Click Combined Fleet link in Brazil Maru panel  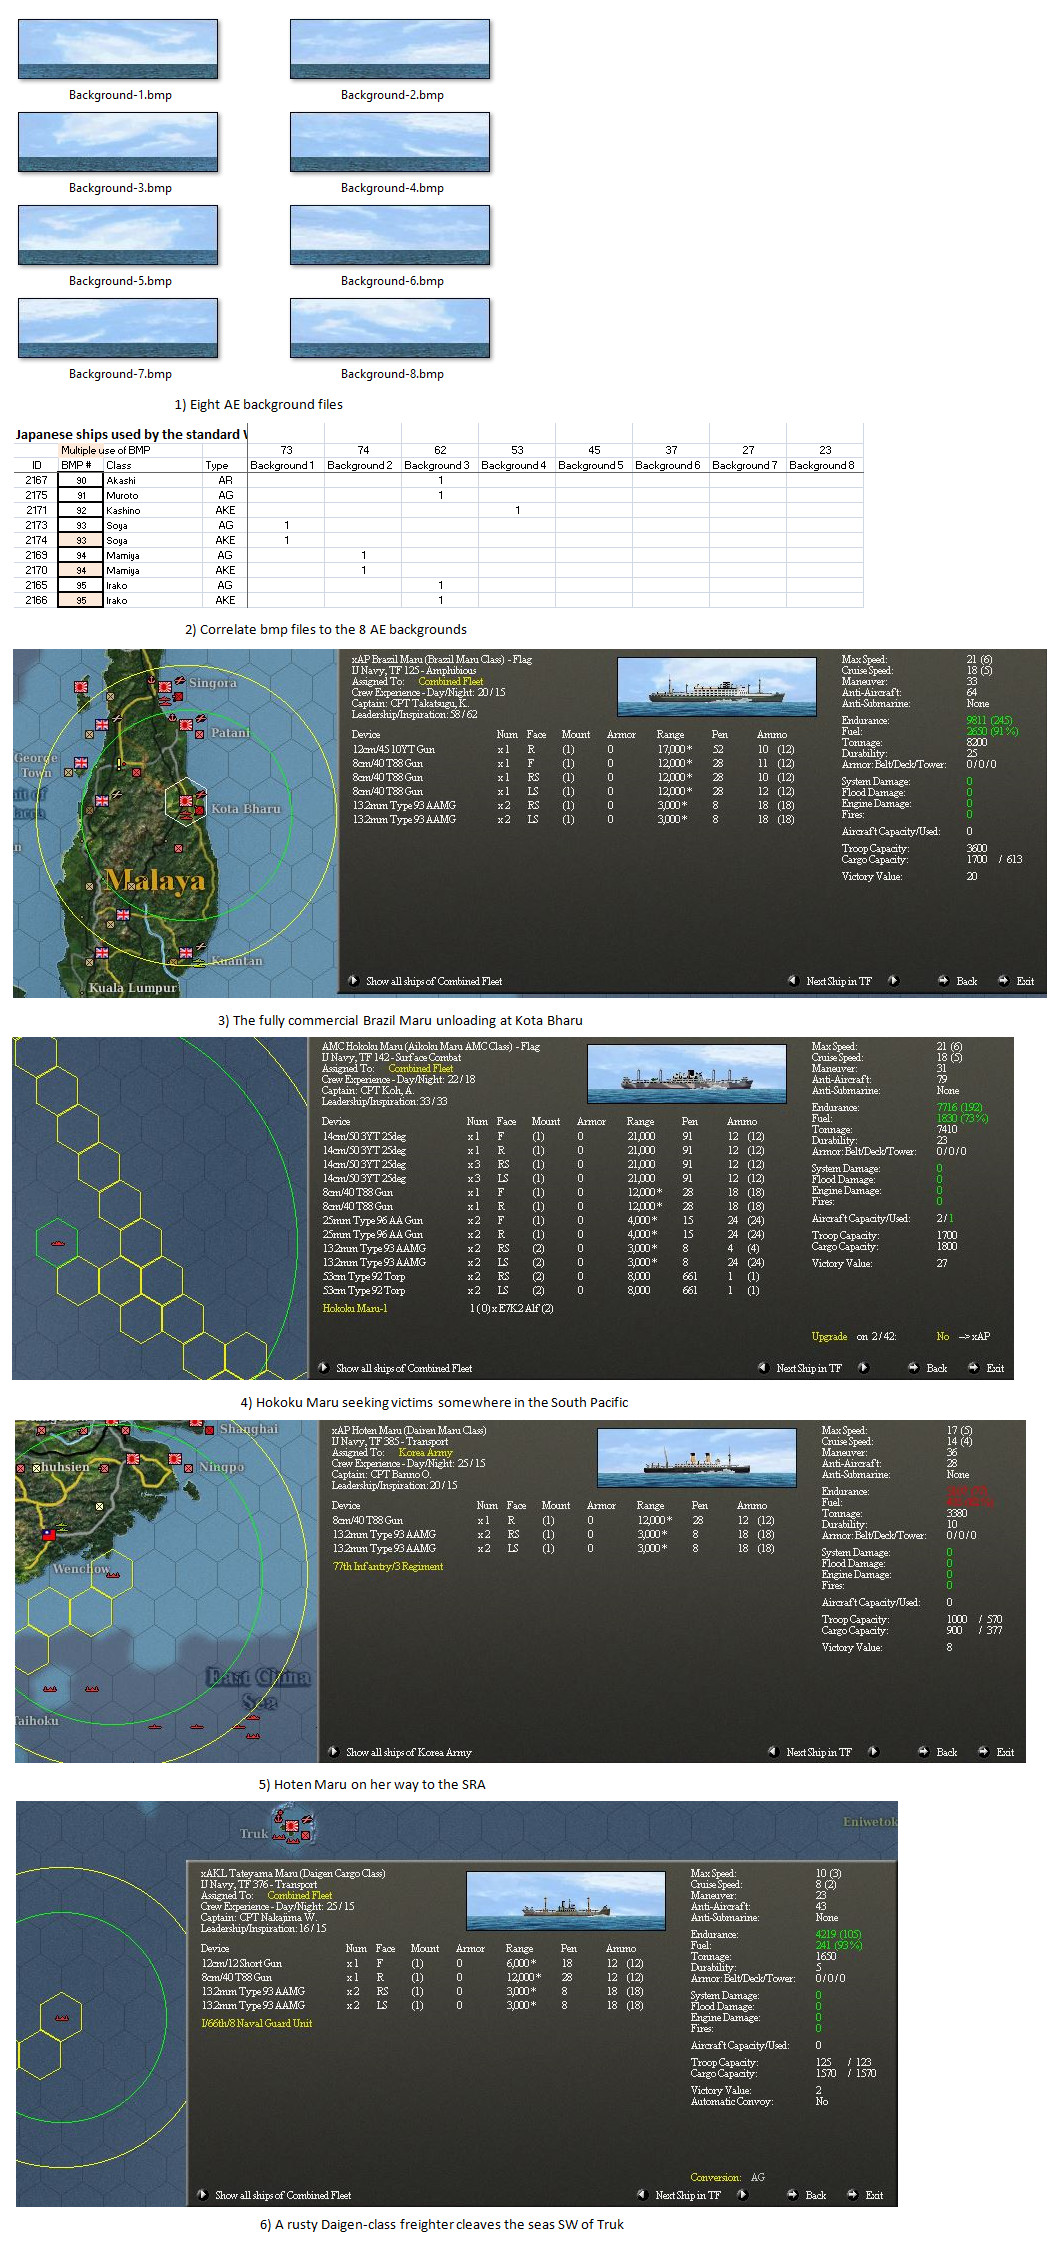click(x=450, y=681)
